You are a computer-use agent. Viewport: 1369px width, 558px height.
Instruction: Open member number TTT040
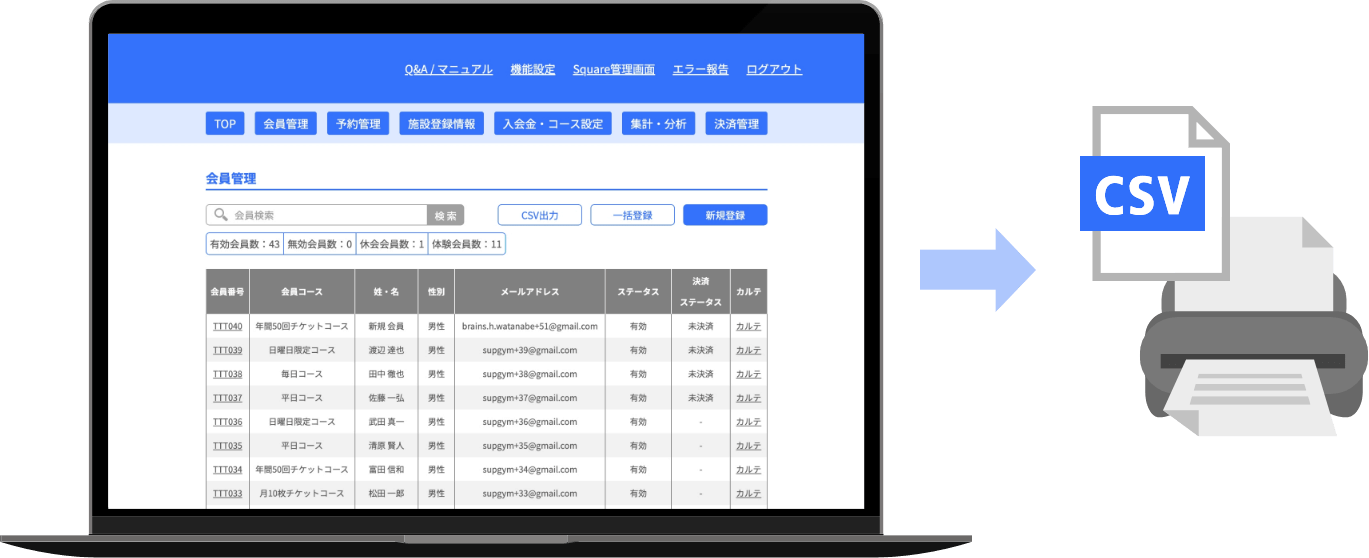tap(227, 326)
